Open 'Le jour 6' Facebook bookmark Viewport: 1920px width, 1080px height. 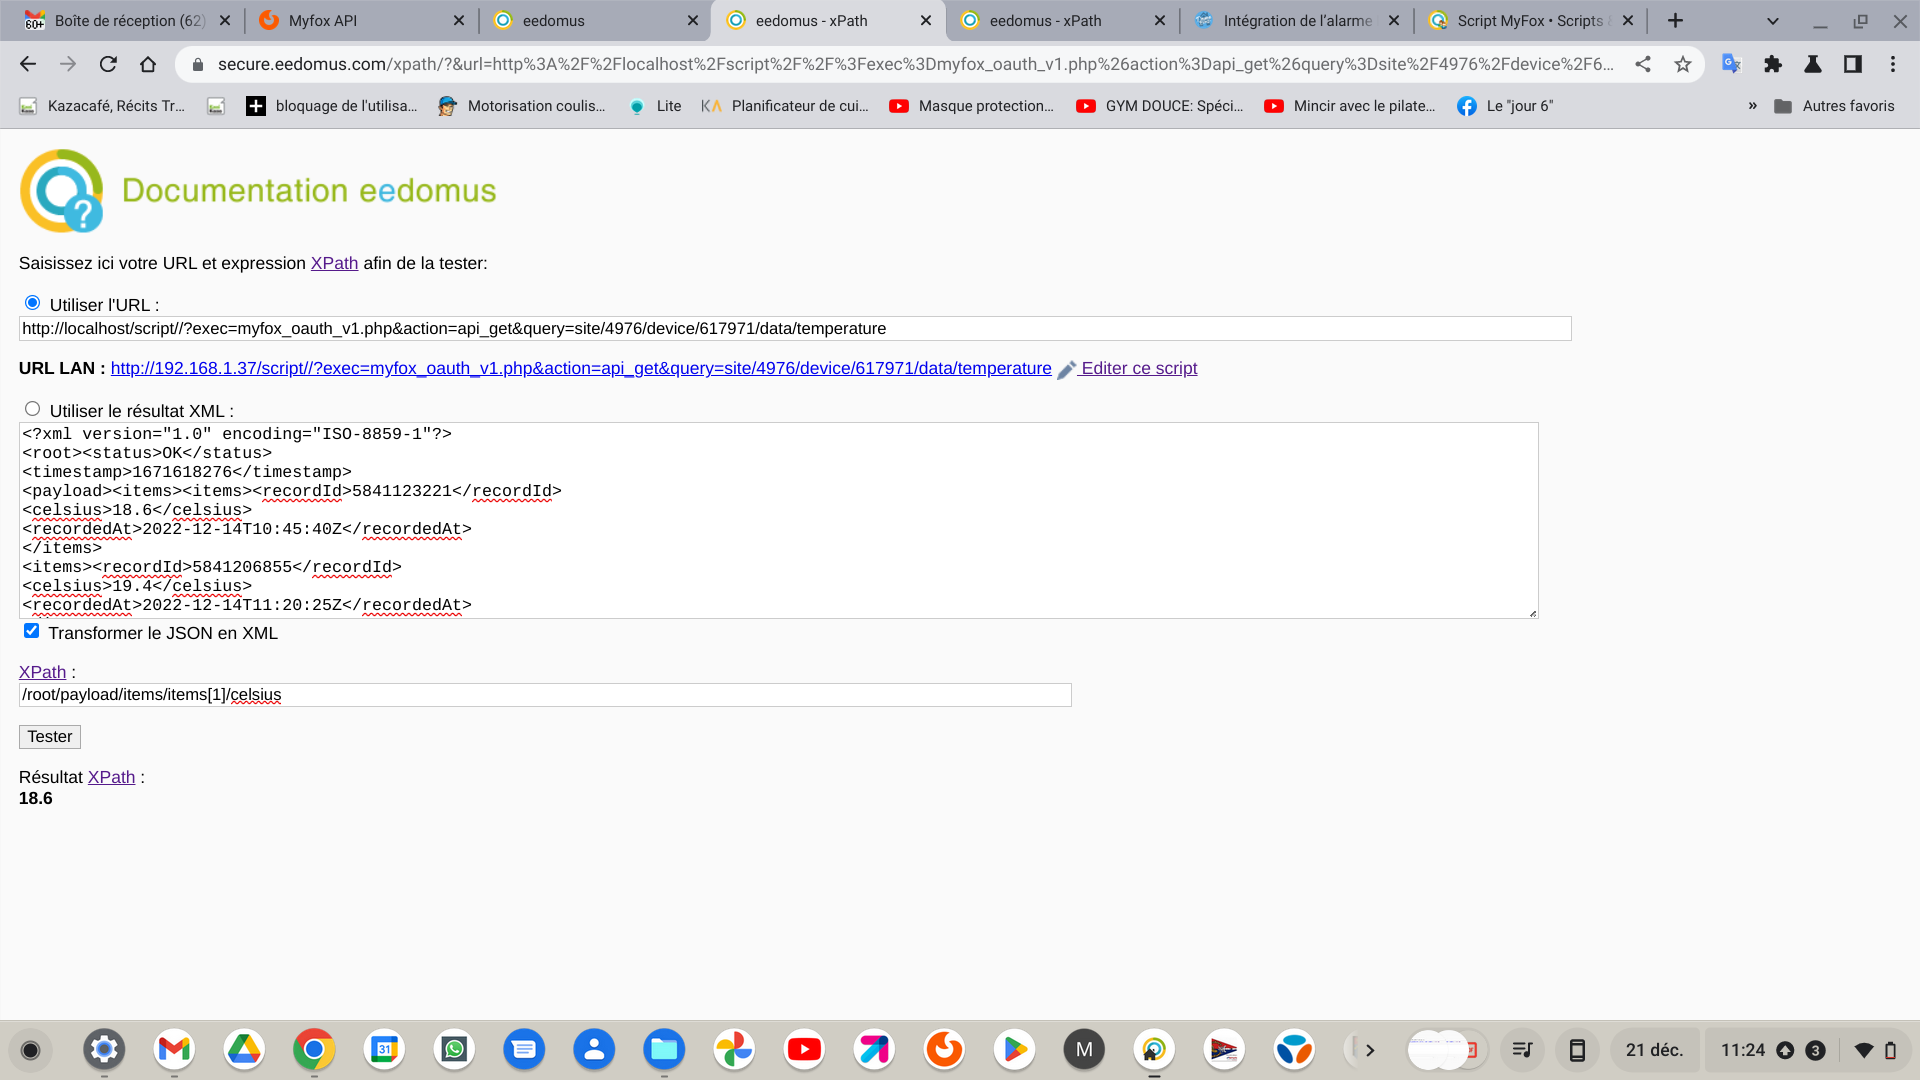(1505, 106)
